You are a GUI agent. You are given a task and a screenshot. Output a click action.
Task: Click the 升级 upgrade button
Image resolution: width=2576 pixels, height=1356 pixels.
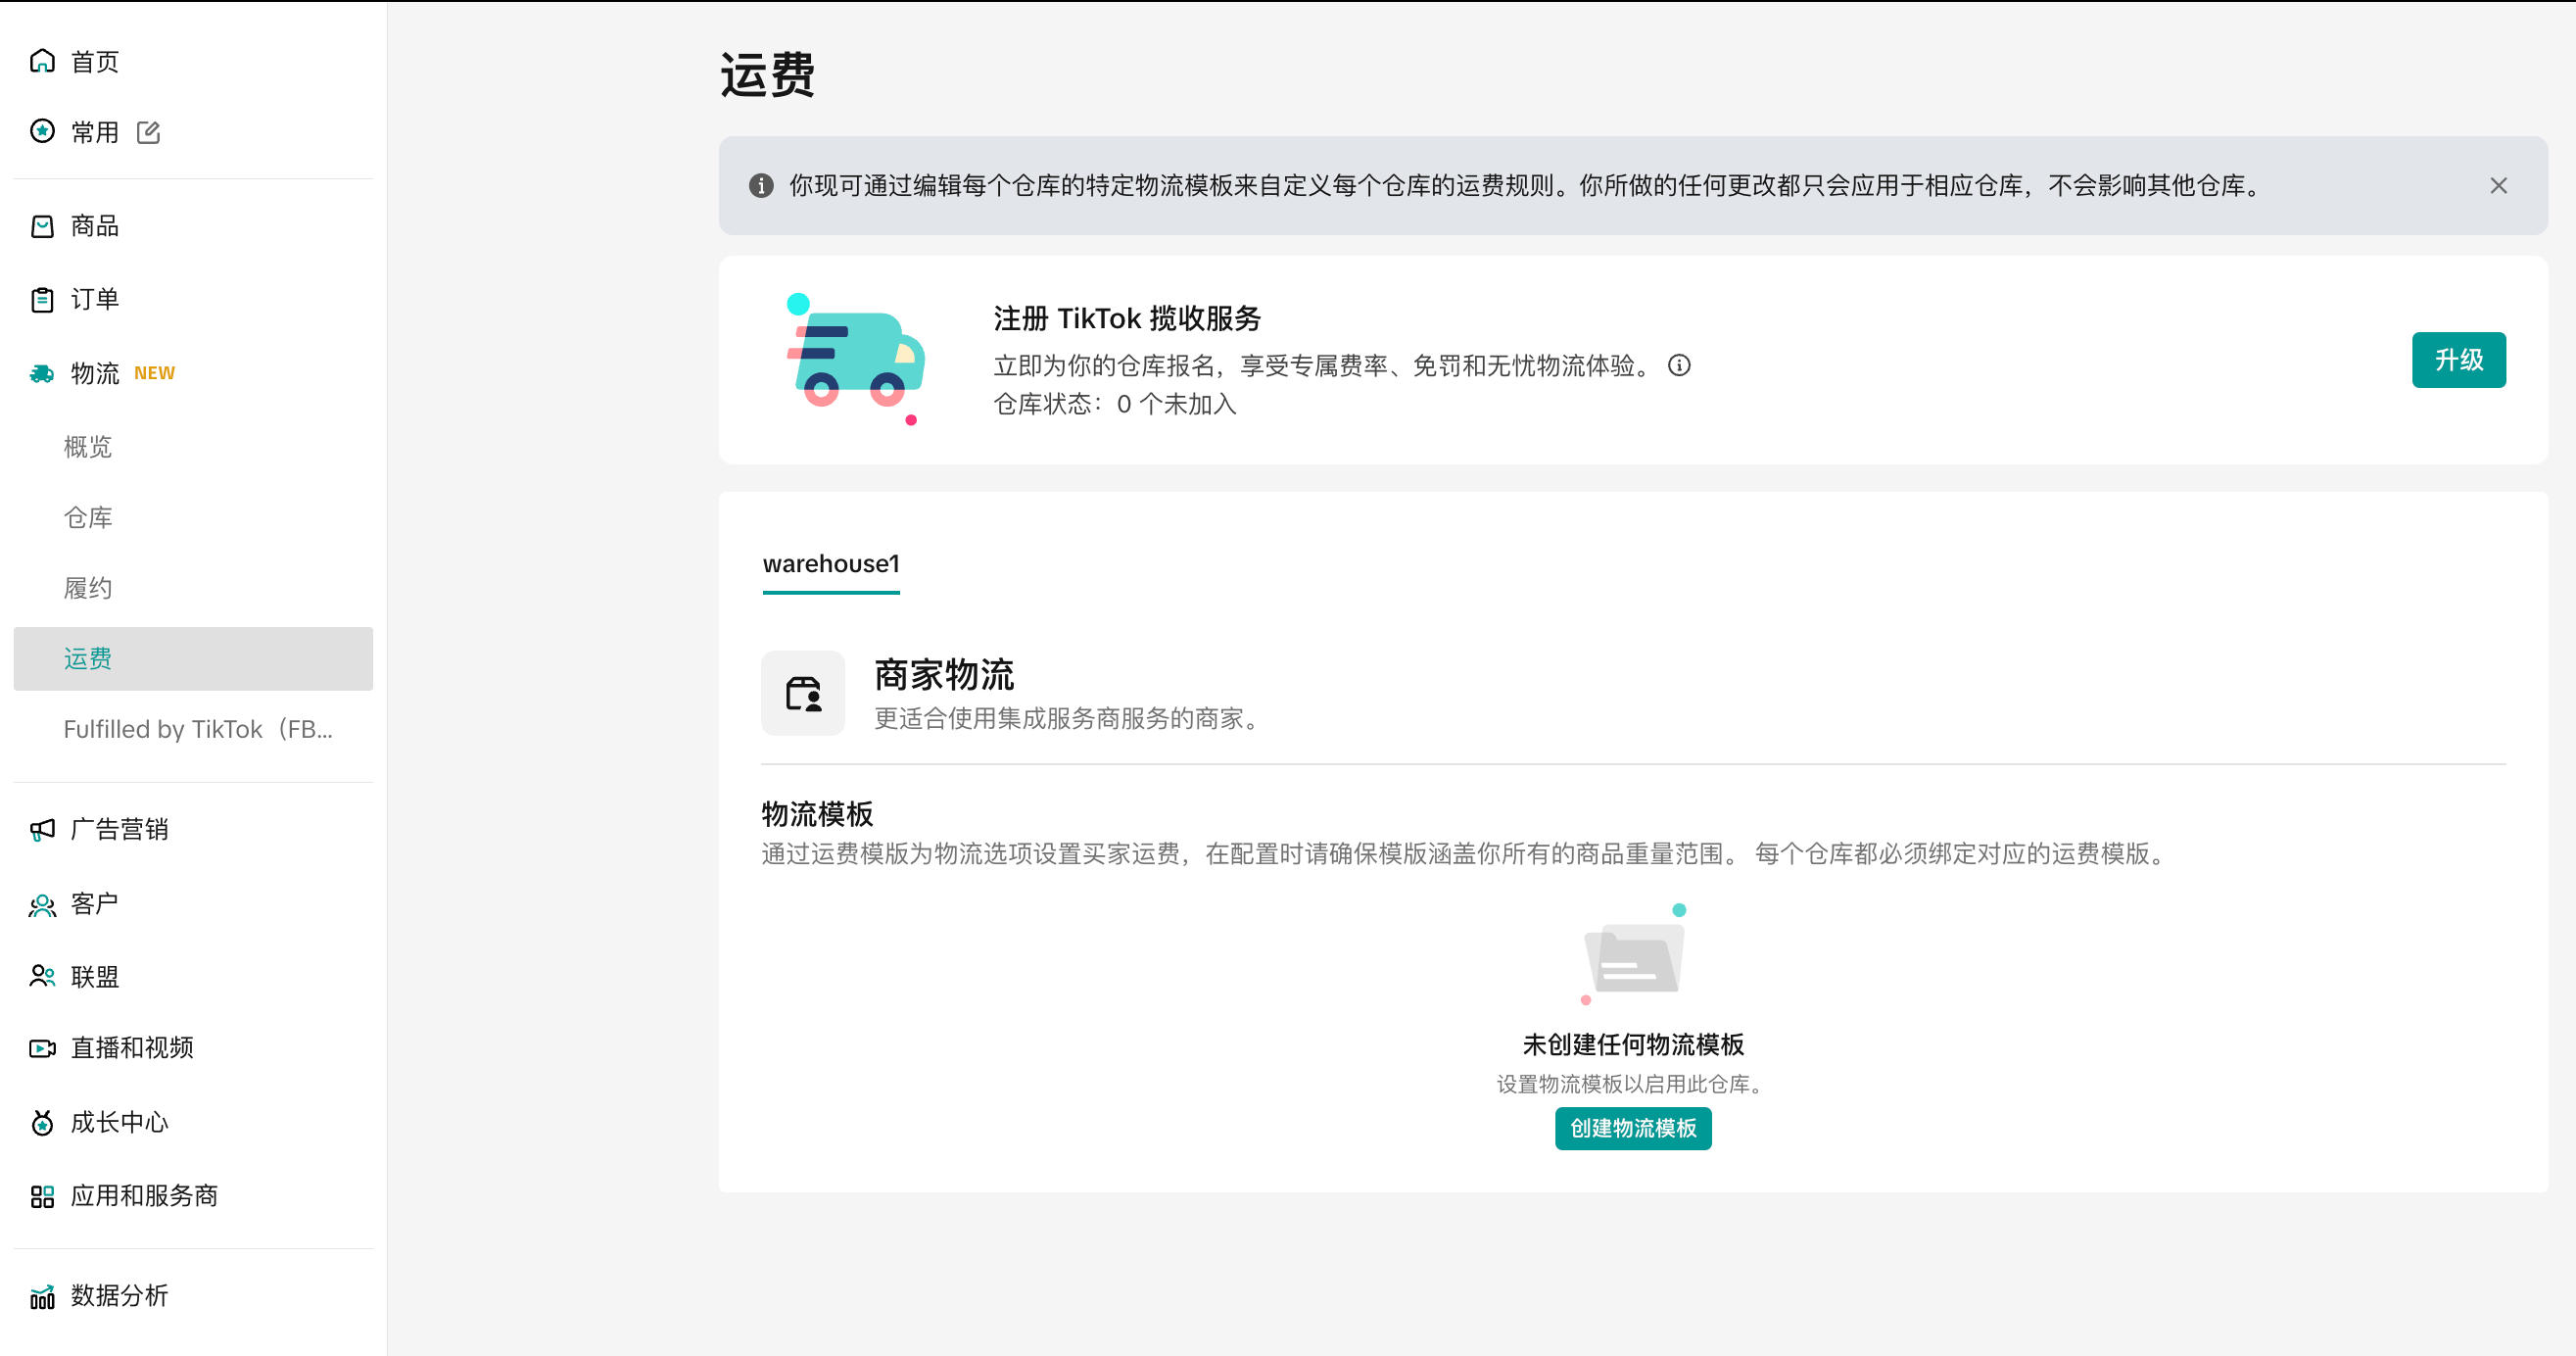tap(2458, 360)
